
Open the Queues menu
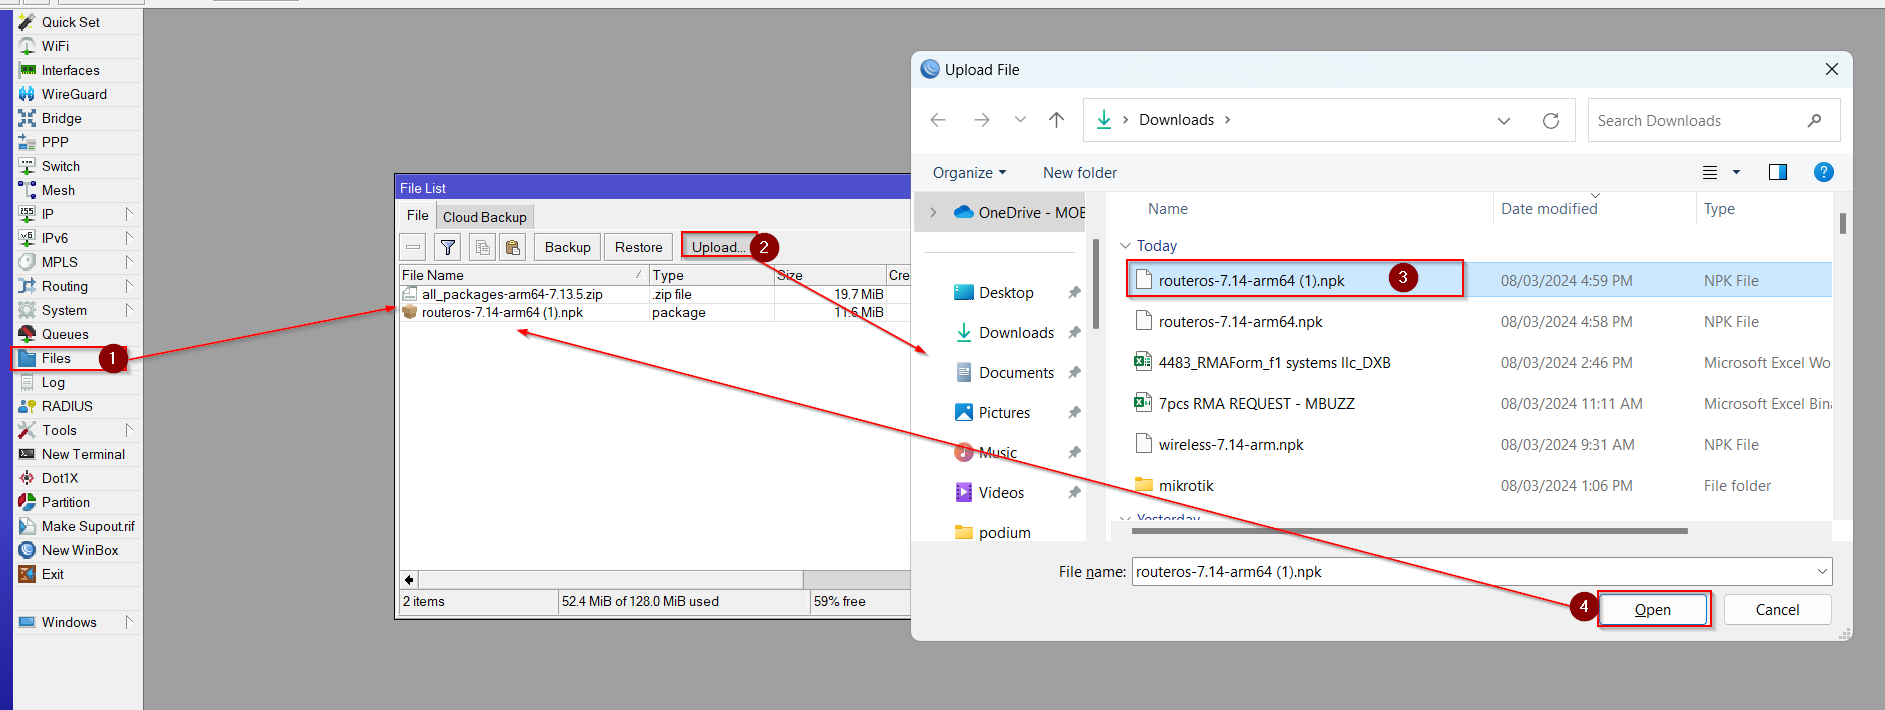click(x=65, y=334)
